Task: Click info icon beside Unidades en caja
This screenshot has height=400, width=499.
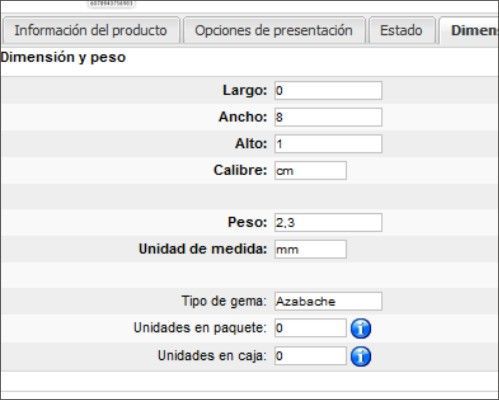Action: click(x=361, y=356)
